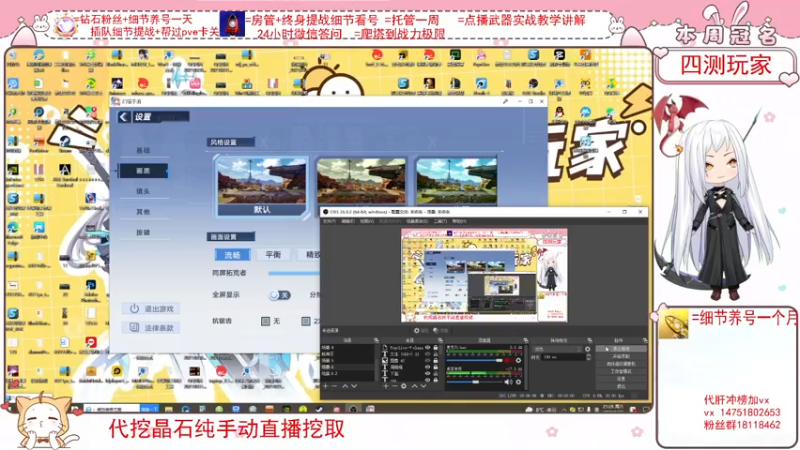The image size is (800, 450).
Task: Open 桌面音频 audio settings gear
Action: coord(518,382)
